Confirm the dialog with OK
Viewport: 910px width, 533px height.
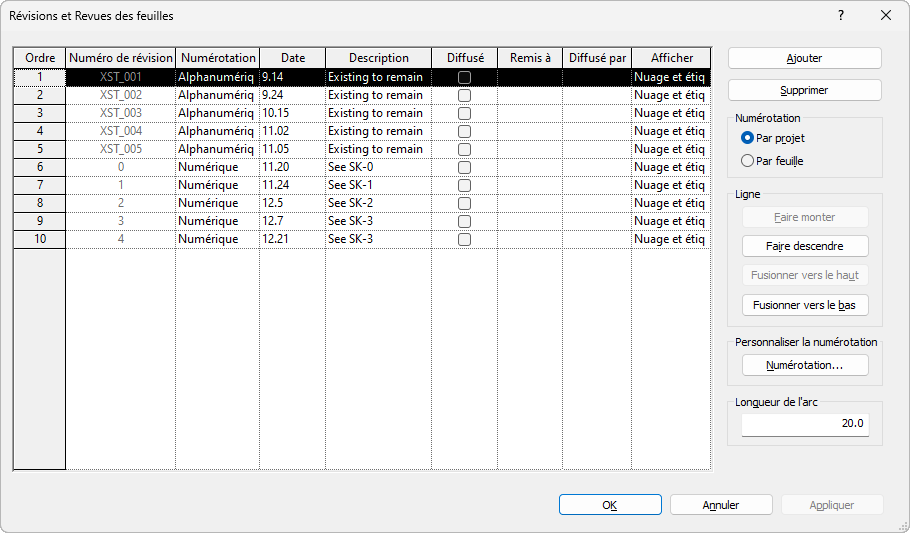click(x=610, y=505)
